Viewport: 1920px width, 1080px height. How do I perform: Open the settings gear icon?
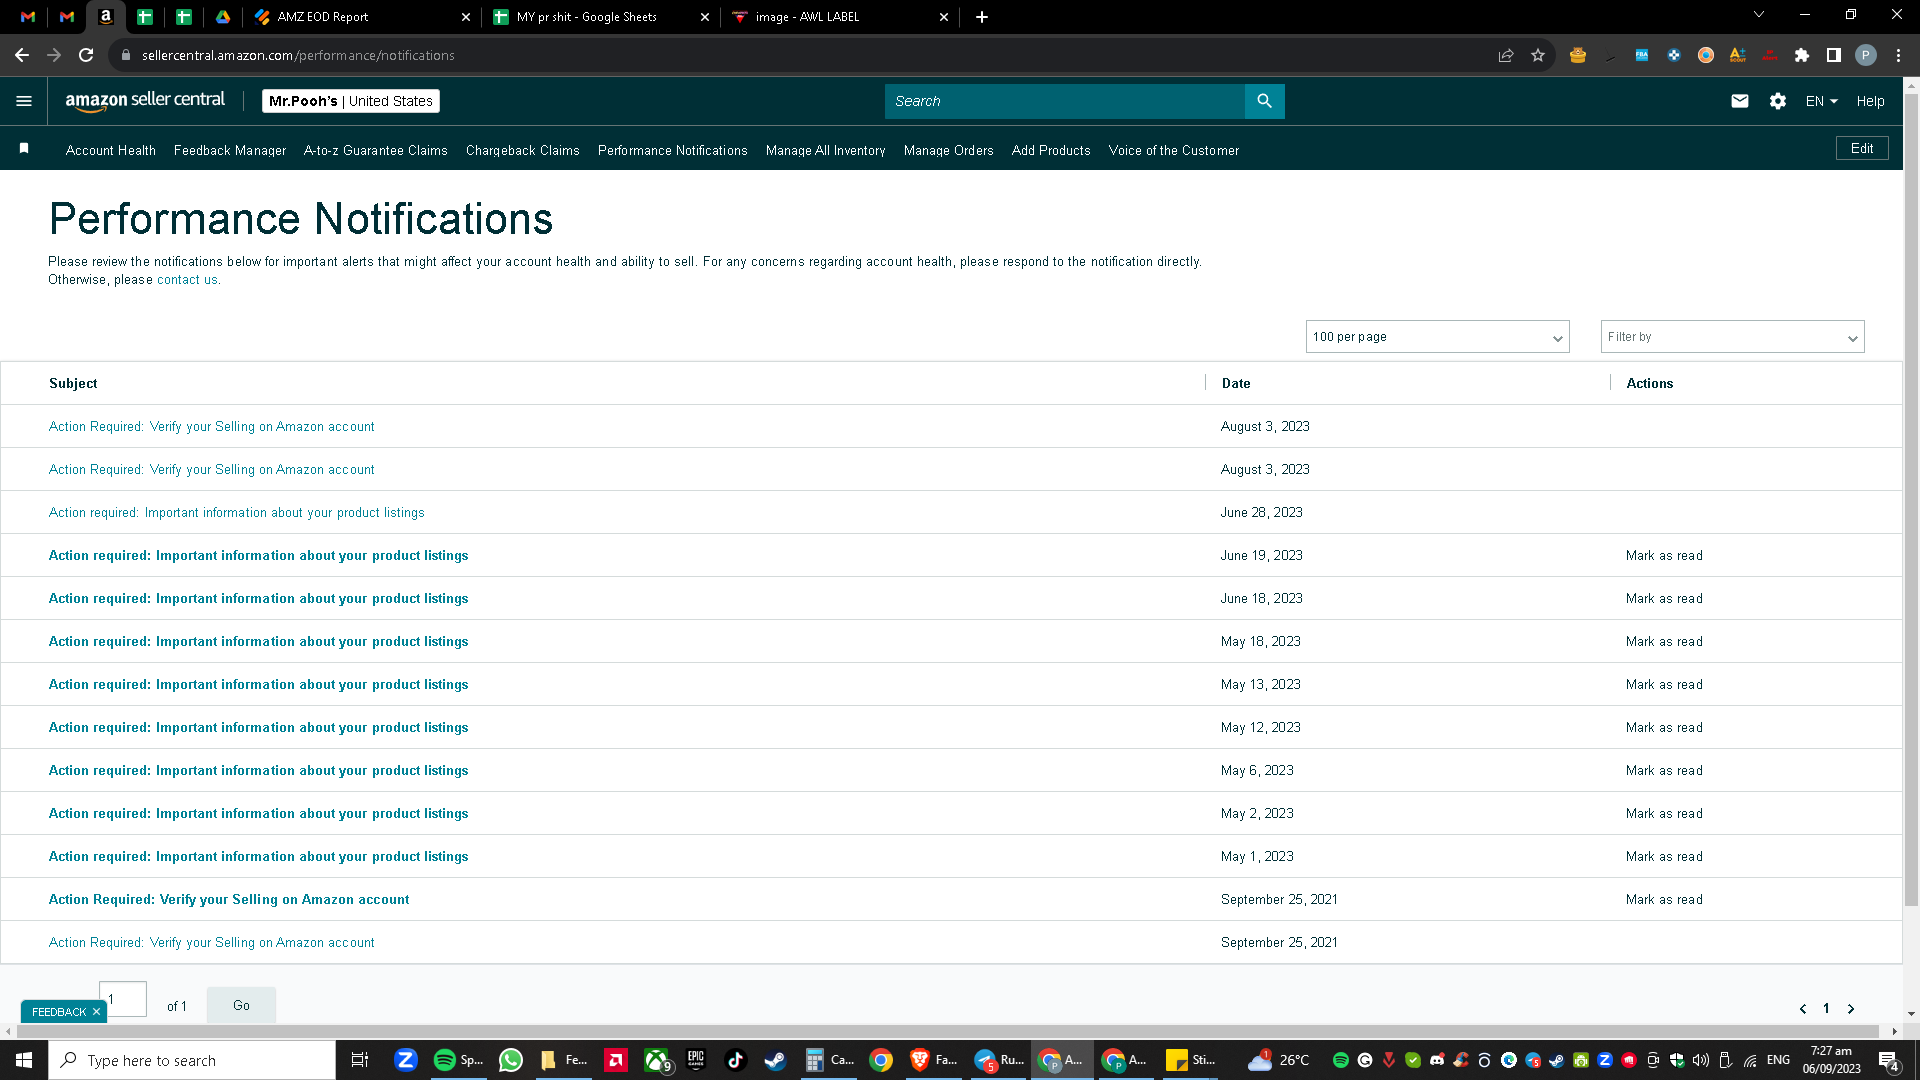point(1778,101)
